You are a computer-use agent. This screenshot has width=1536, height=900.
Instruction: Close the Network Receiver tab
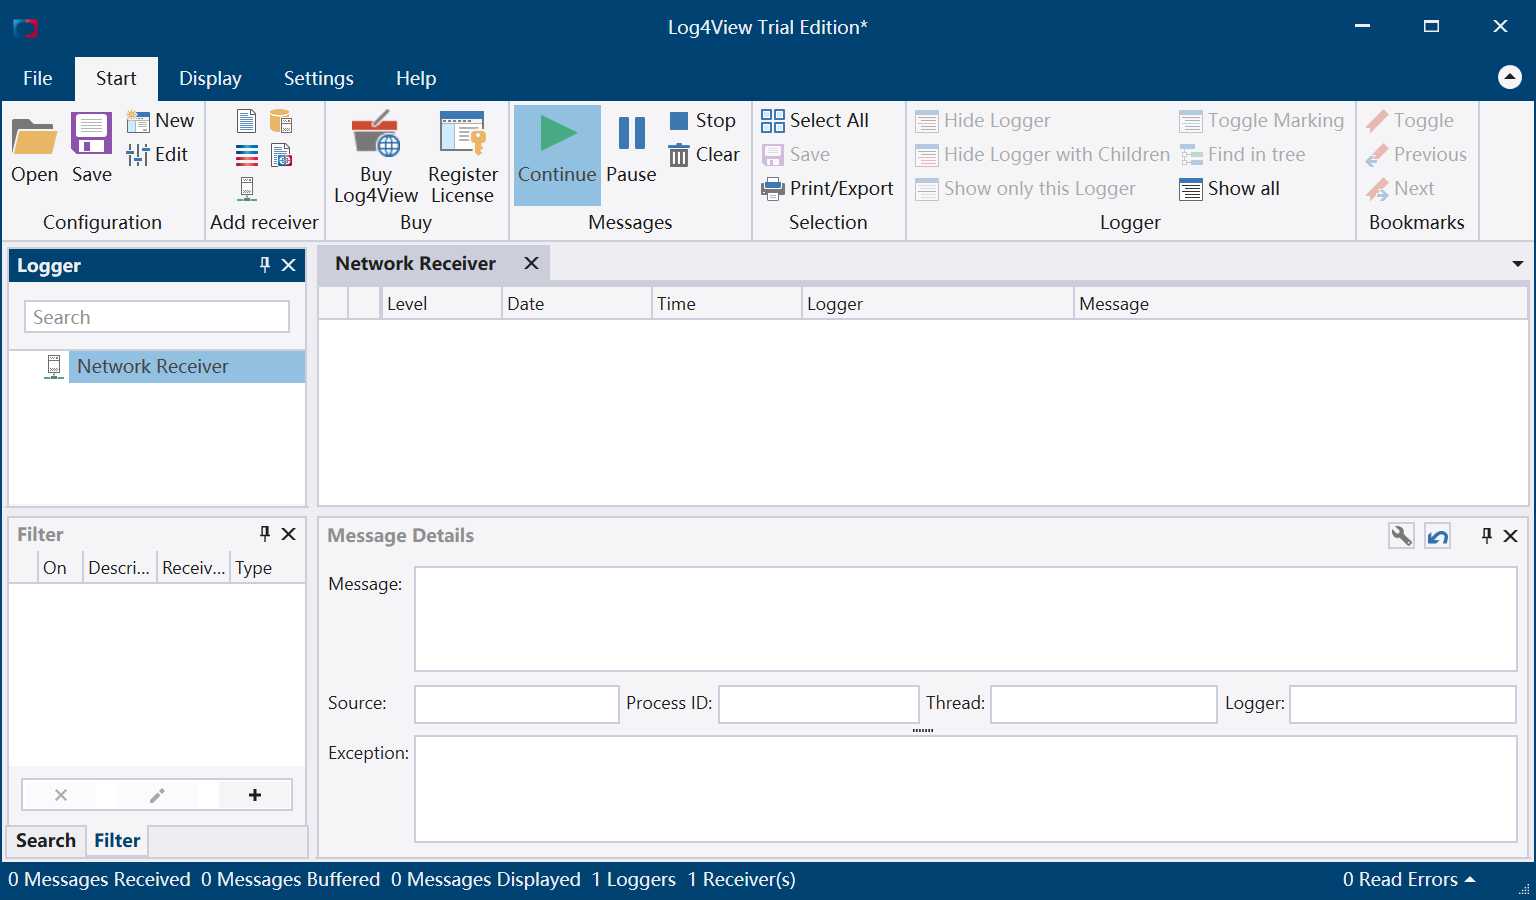click(531, 263)
